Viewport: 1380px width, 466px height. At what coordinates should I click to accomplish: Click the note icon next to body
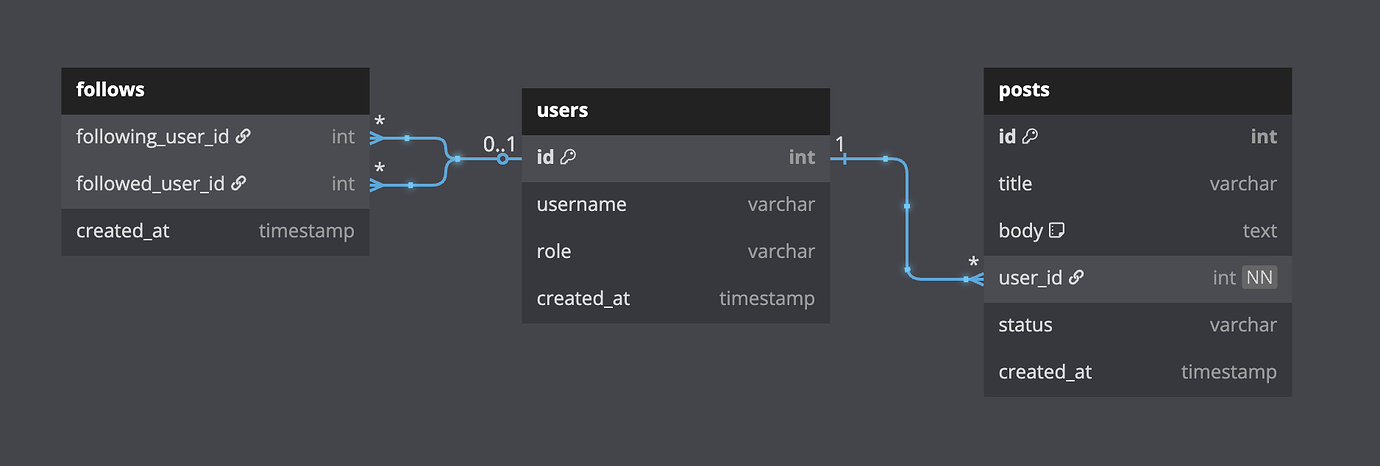pos(1056,231)
